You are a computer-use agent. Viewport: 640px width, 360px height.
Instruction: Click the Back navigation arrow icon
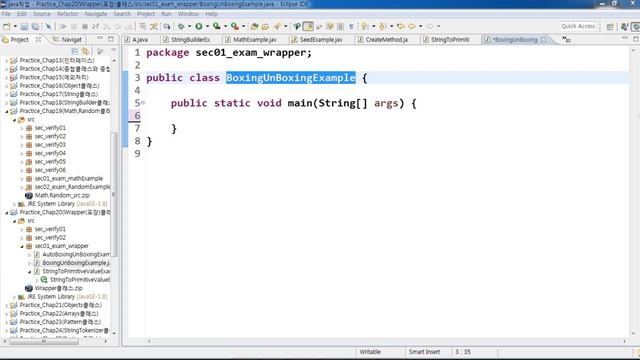412,27
